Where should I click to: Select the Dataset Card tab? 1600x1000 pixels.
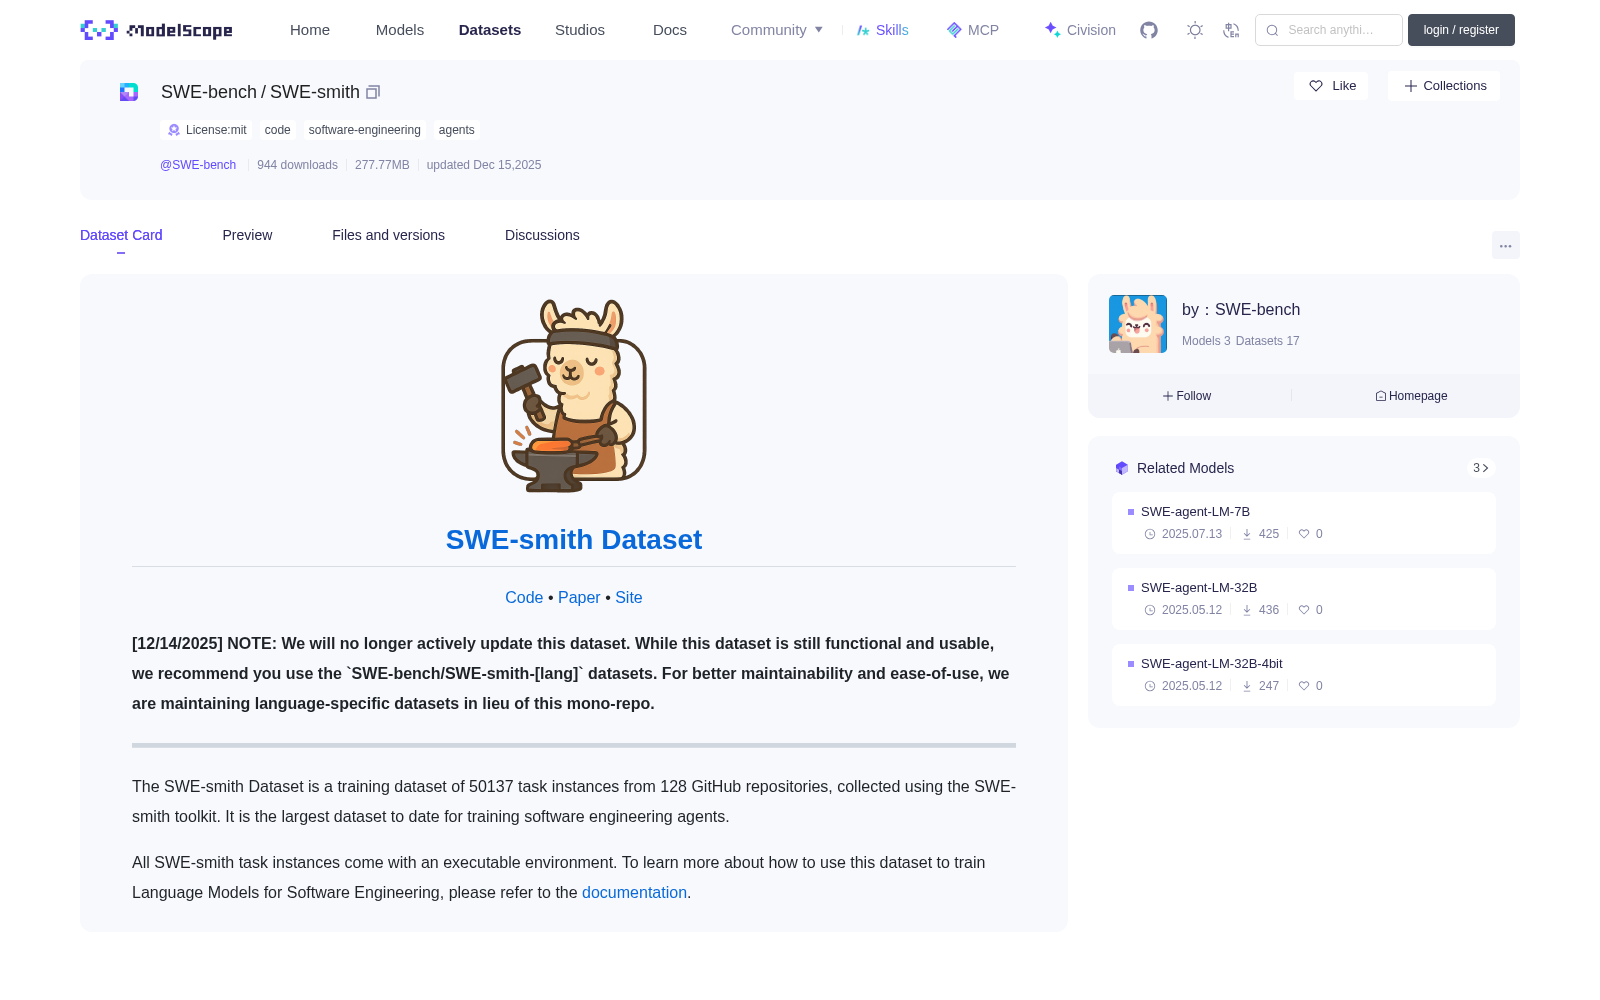click(x=121, y=235)
